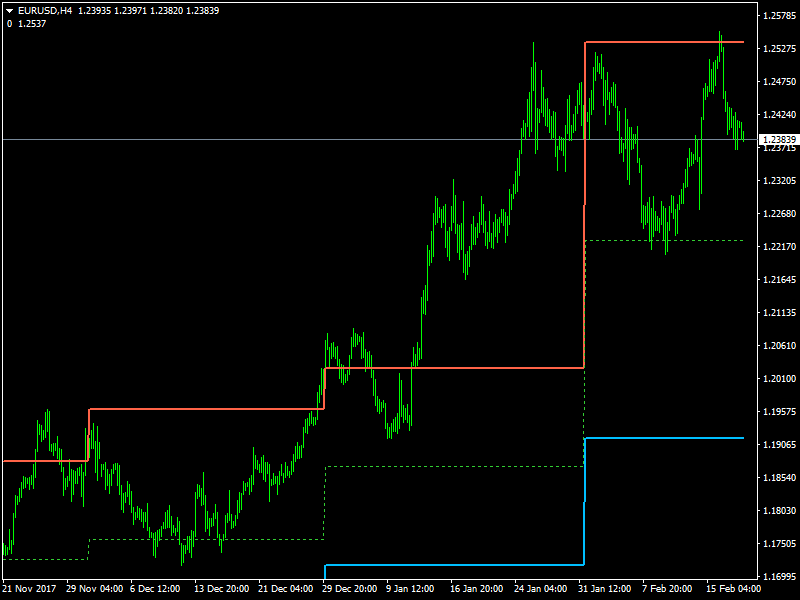The height and width of the screenshot is (600, 800).
Task: Click the 1.16995 price axis label
Action: click(778, 577)
